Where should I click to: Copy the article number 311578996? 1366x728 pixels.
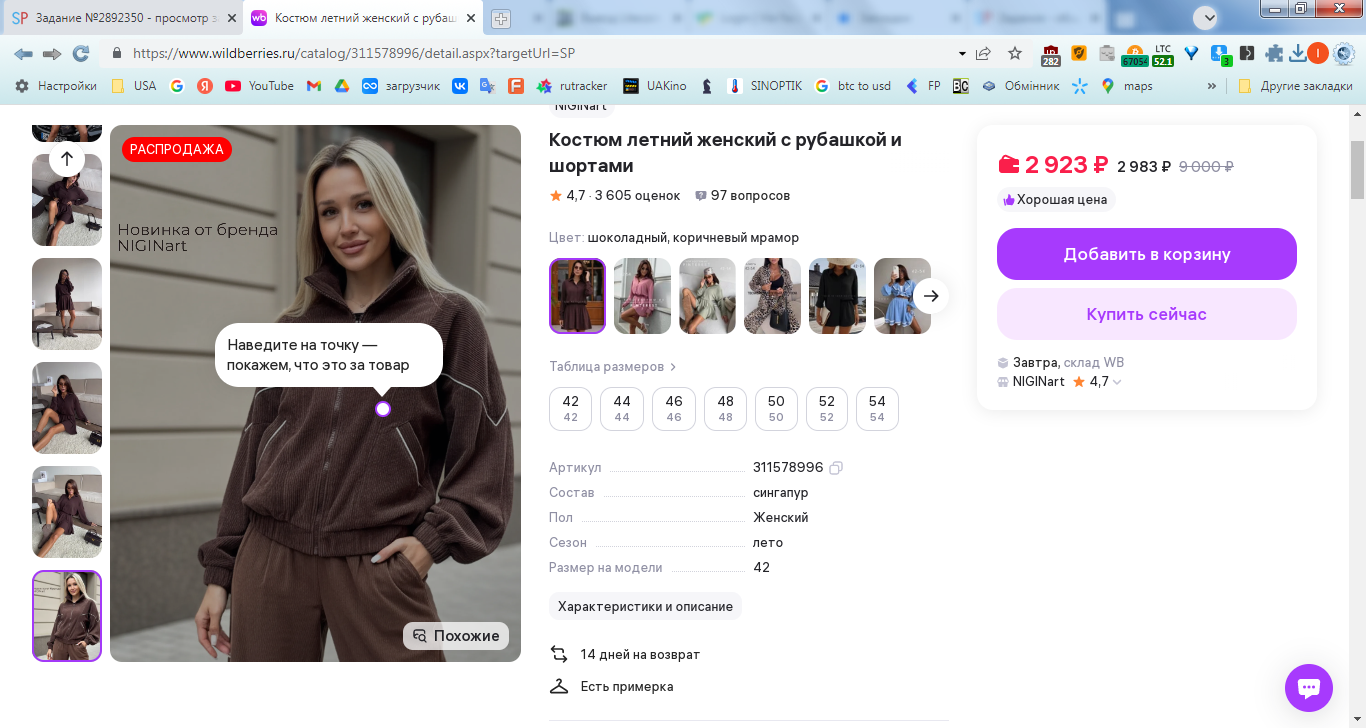pyautogui.click(x=837, y=468)
